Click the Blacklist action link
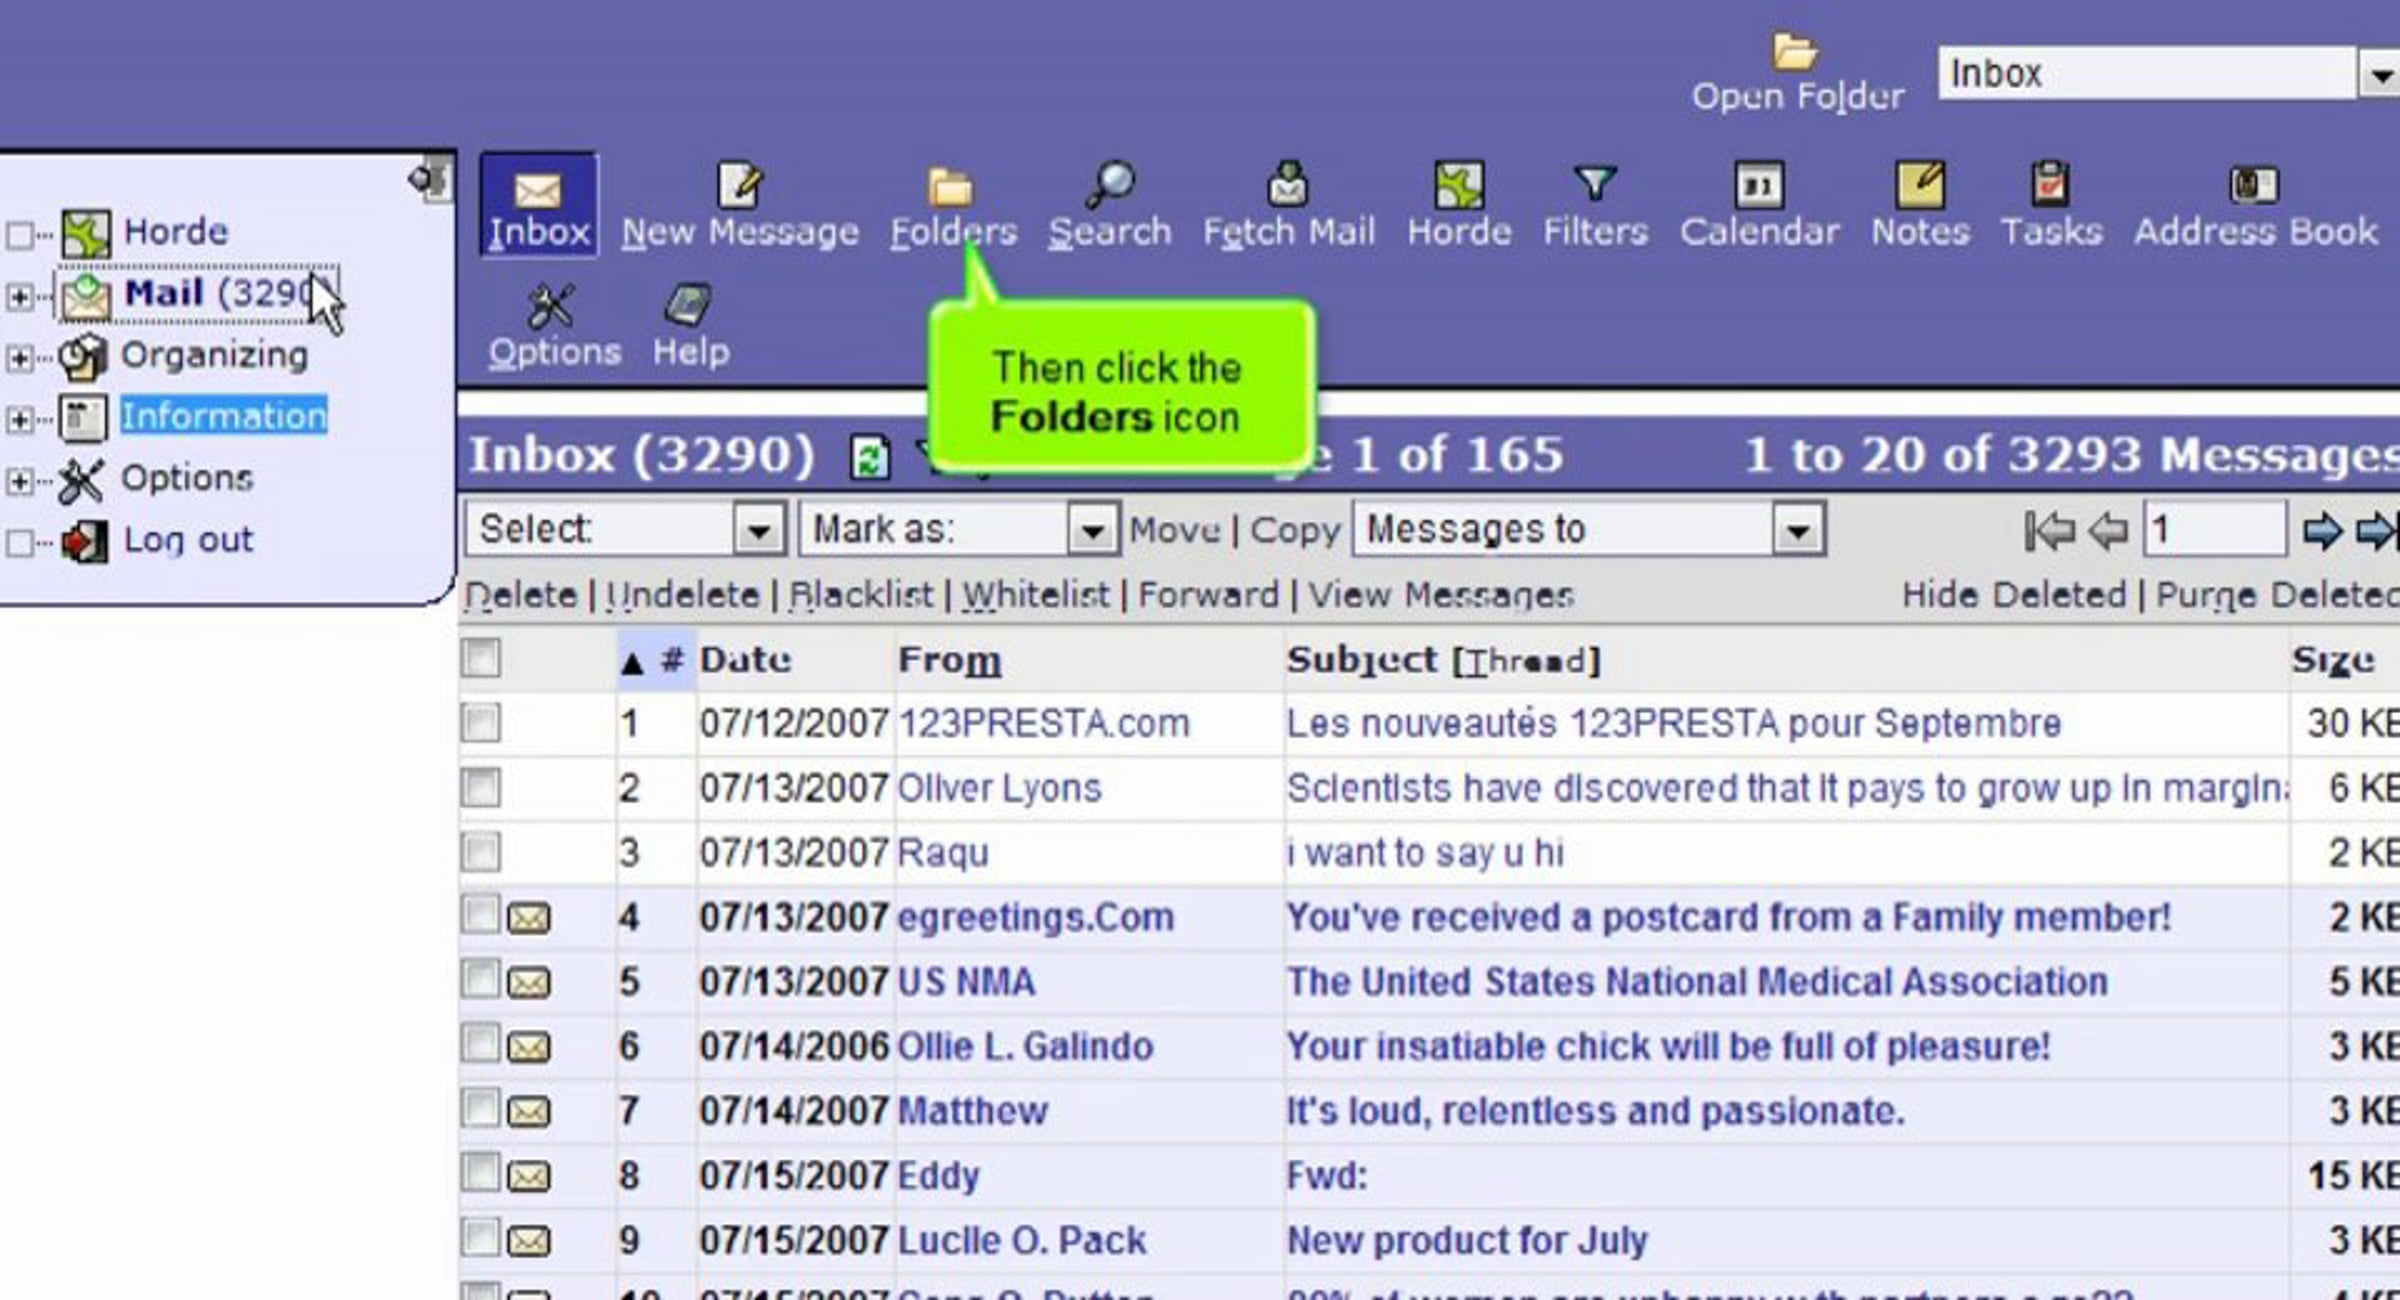The image size is (2400, 1300). [x=860, y=595]
